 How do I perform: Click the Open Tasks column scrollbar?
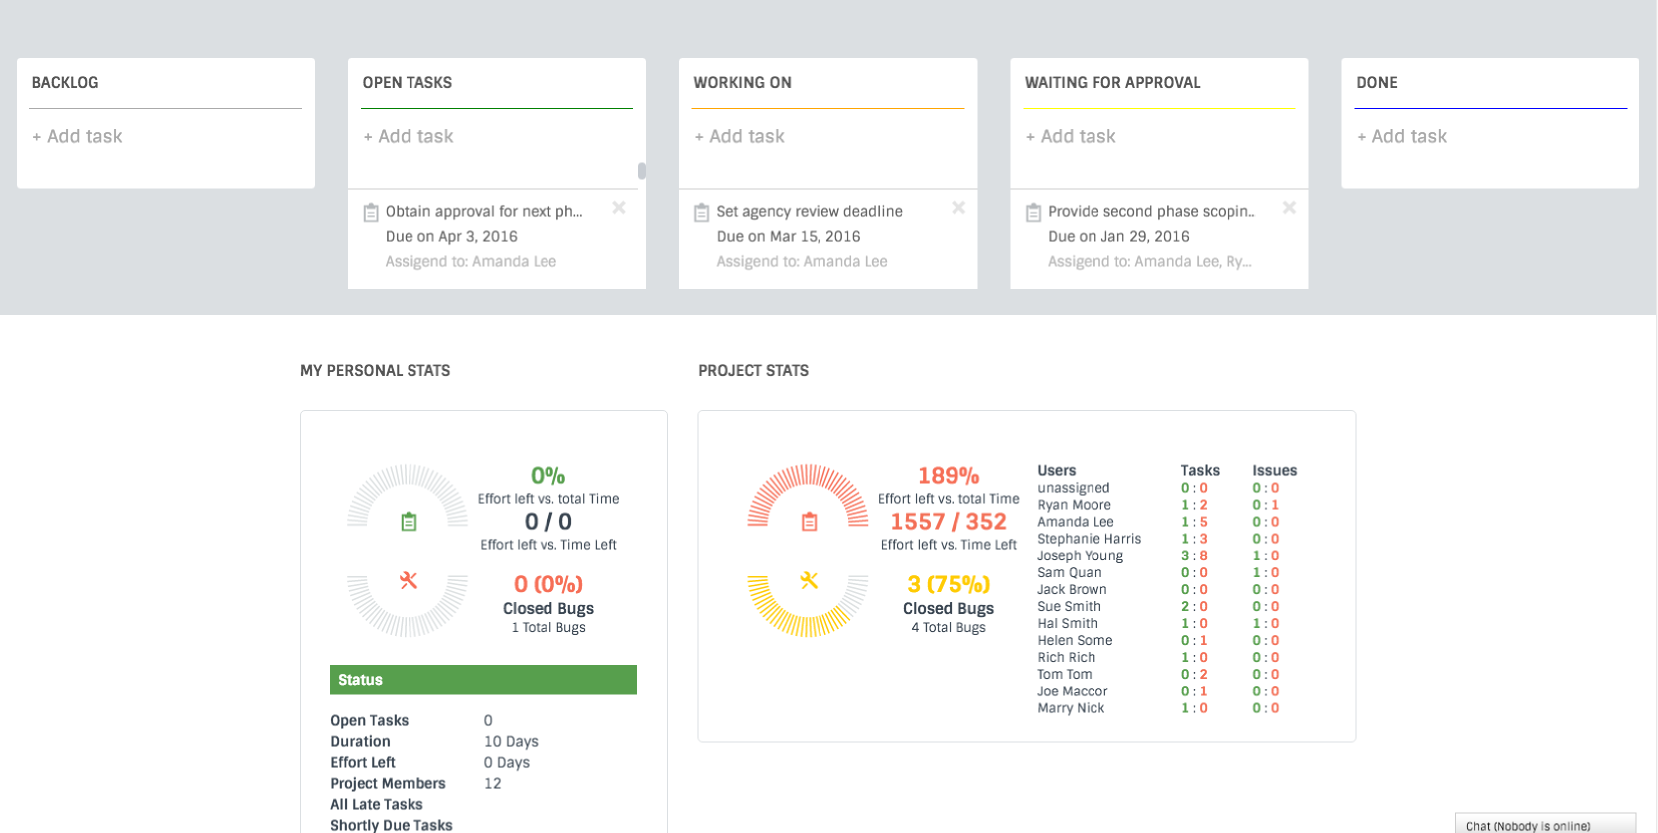641,171
